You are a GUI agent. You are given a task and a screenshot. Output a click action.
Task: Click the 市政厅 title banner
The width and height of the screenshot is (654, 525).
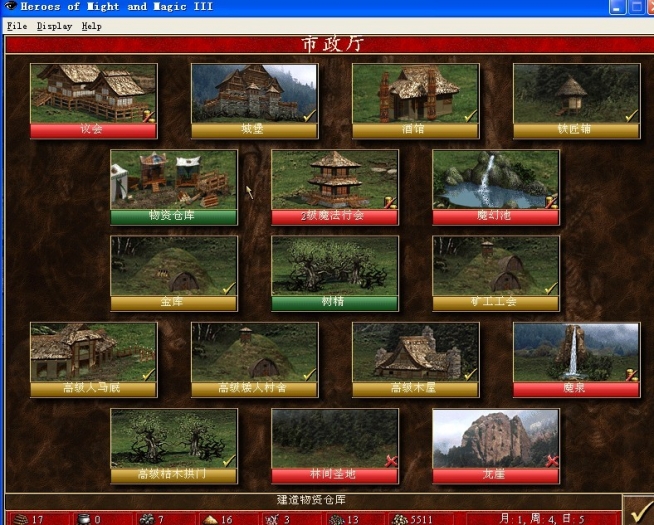pos(332,44)
